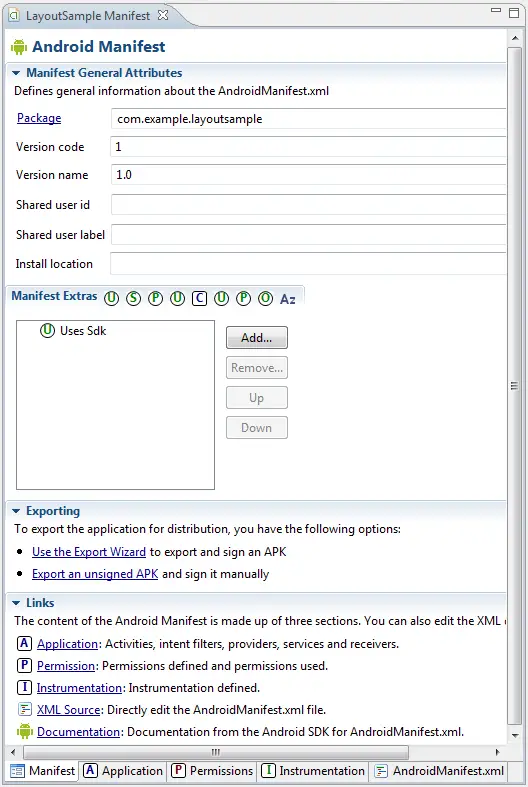Click the vertical scrollbar down arrow
The image size is (528, 787).
pos(515,735)
